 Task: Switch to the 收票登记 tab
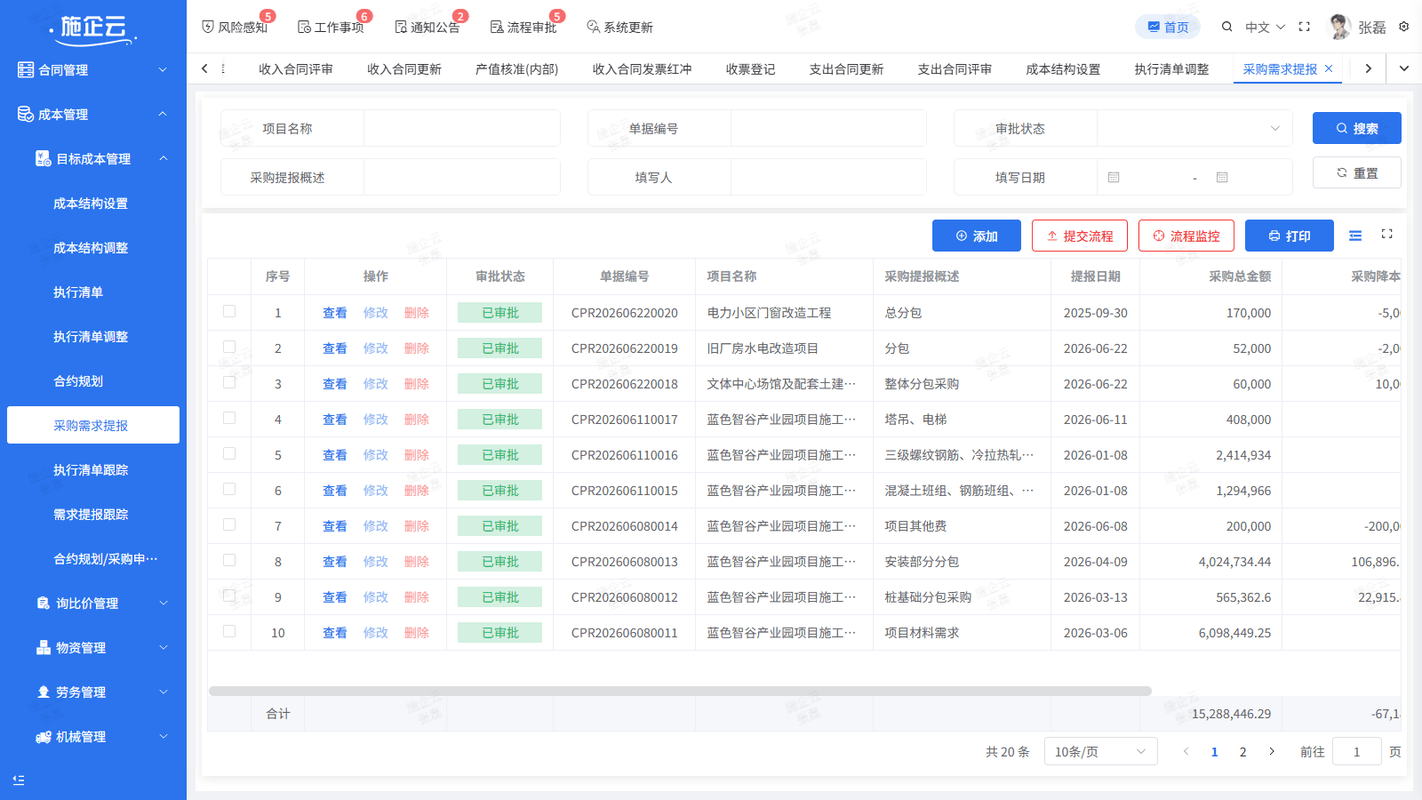[x=750, y=69]
